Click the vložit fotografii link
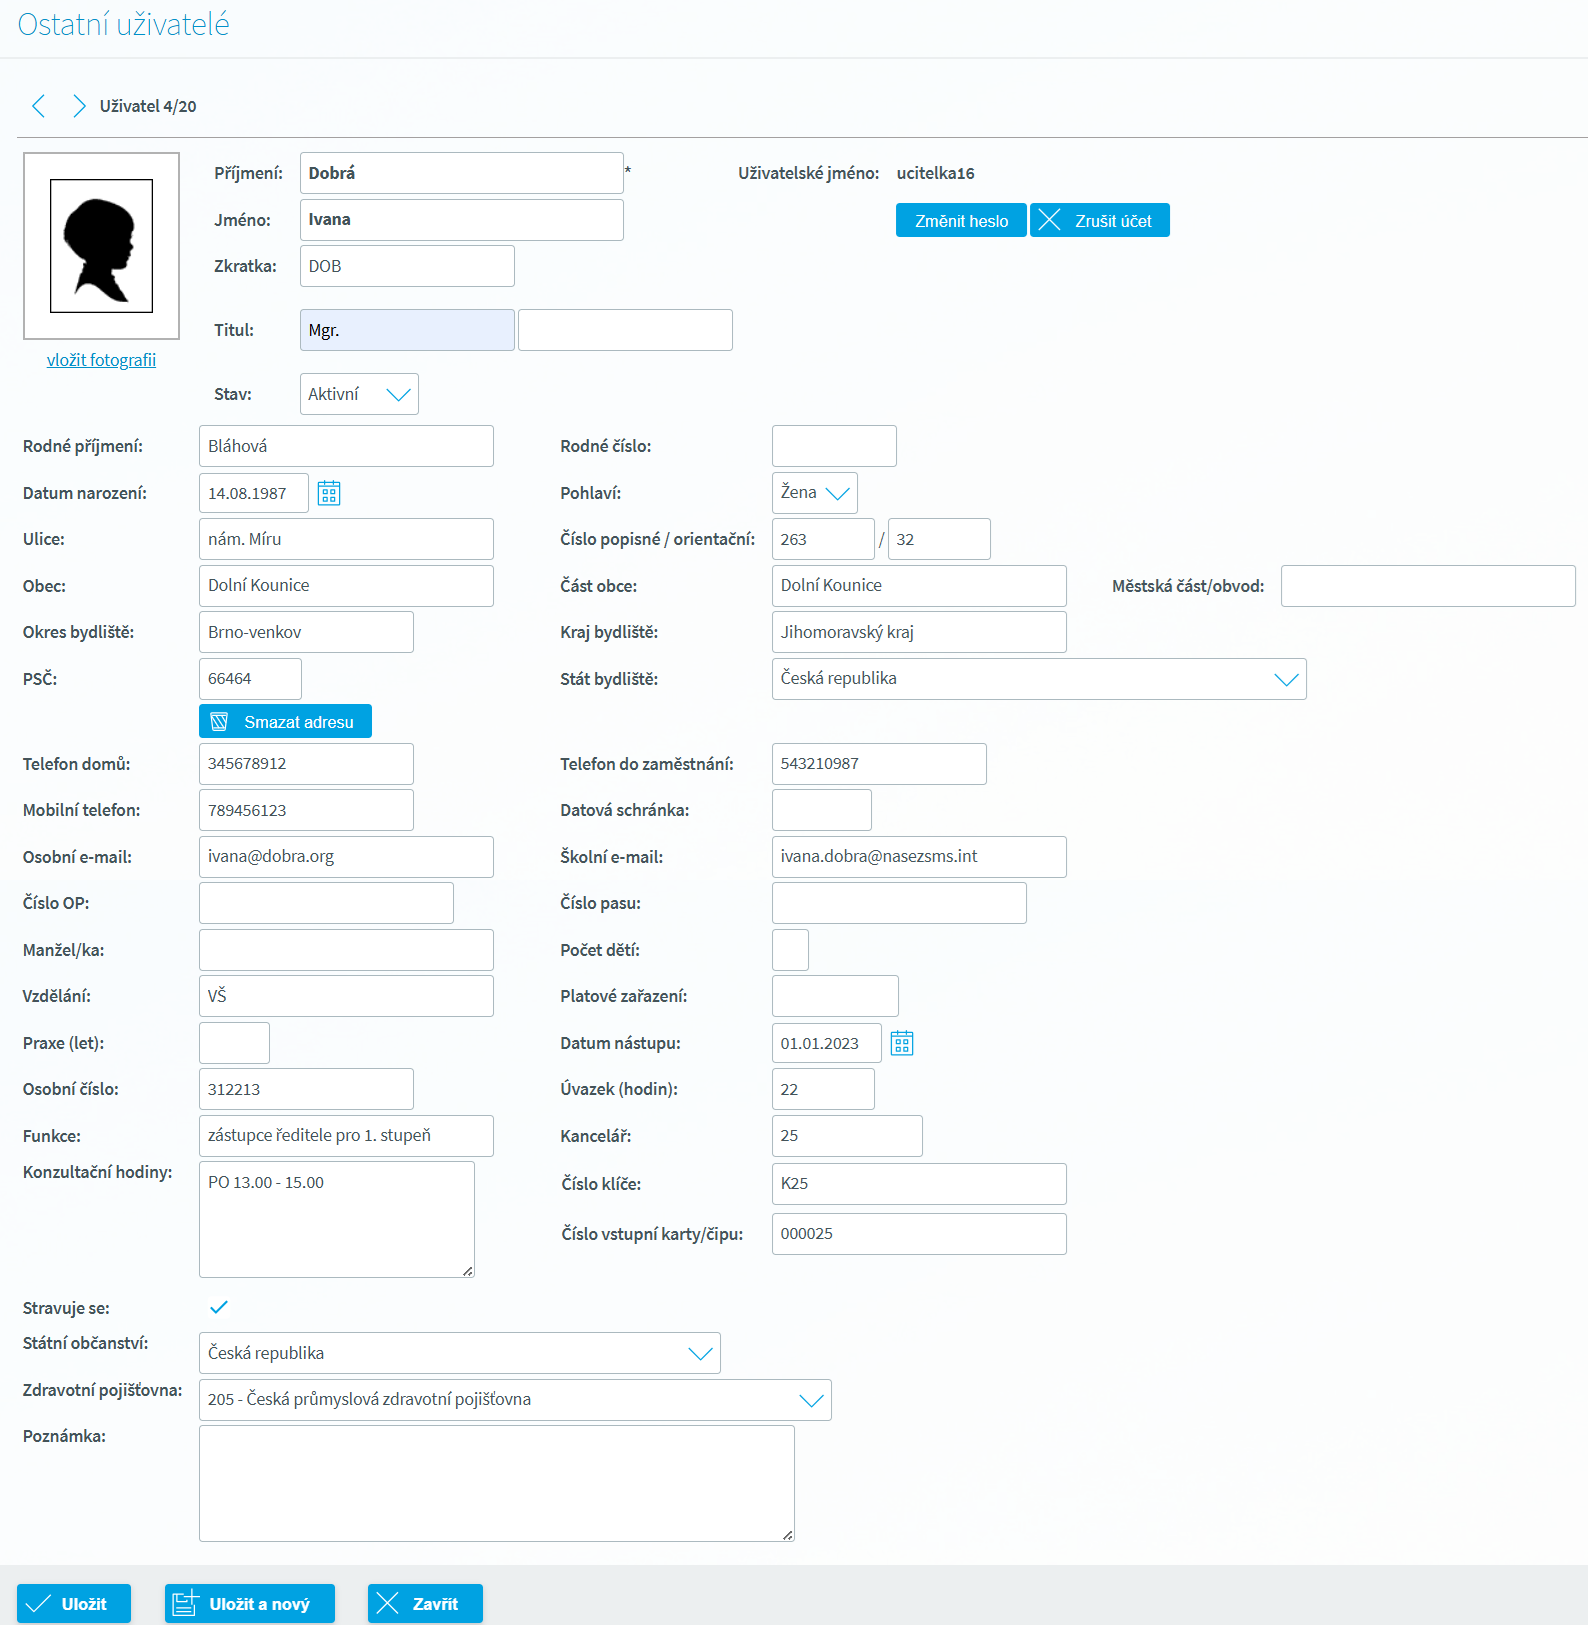 pos(101,360)
